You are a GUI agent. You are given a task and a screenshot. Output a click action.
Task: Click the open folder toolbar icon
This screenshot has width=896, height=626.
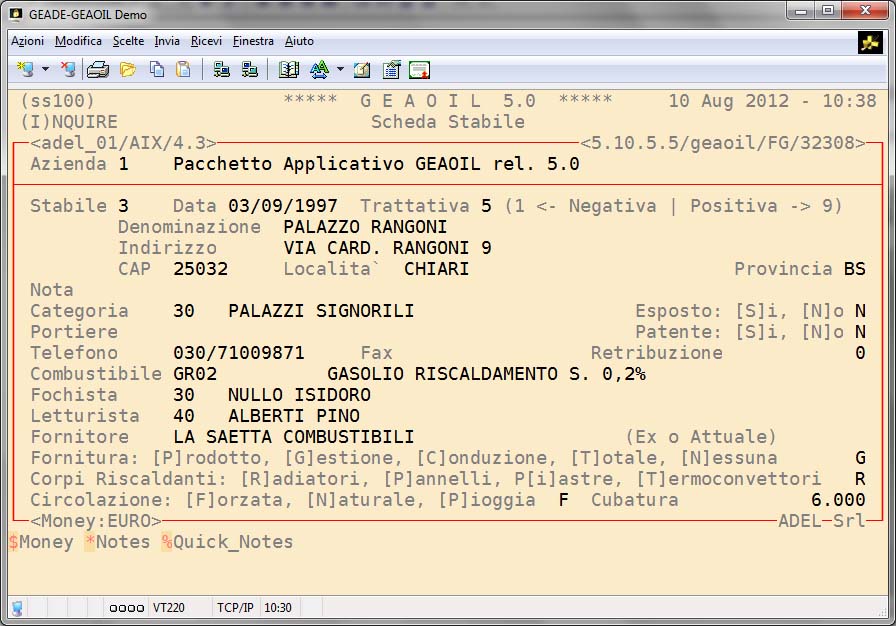click(x=128, y=70)
